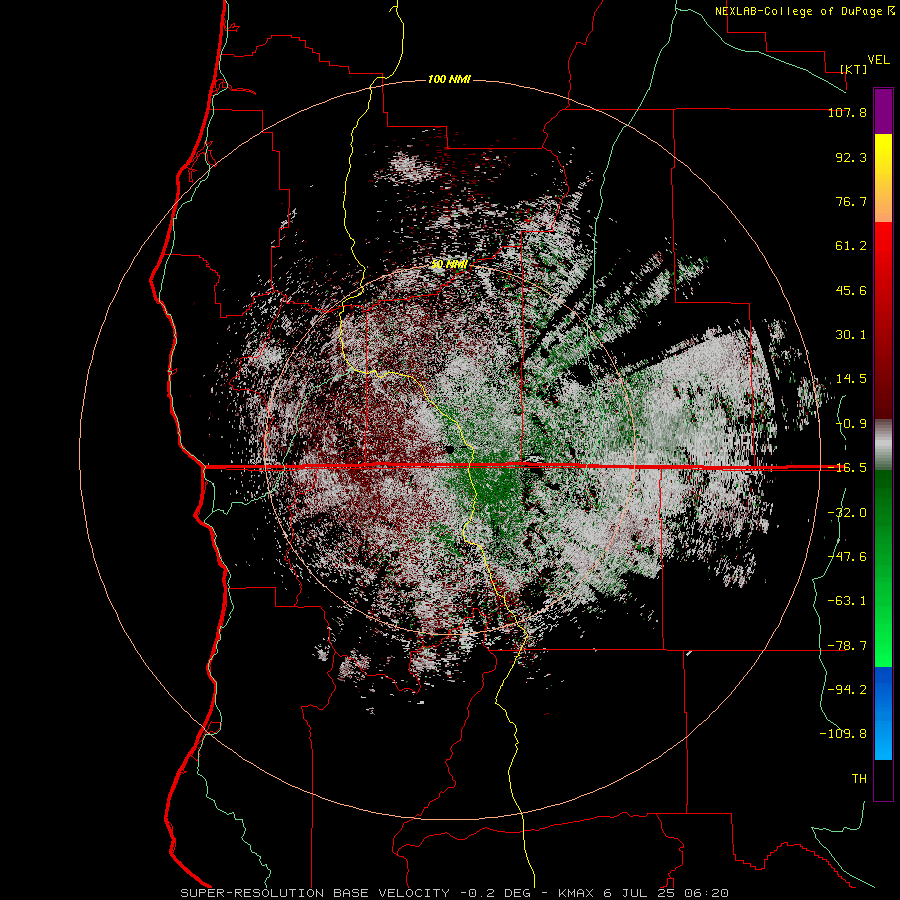
Task: Click the VEL legend heading
Action: [x=878, y=60]
